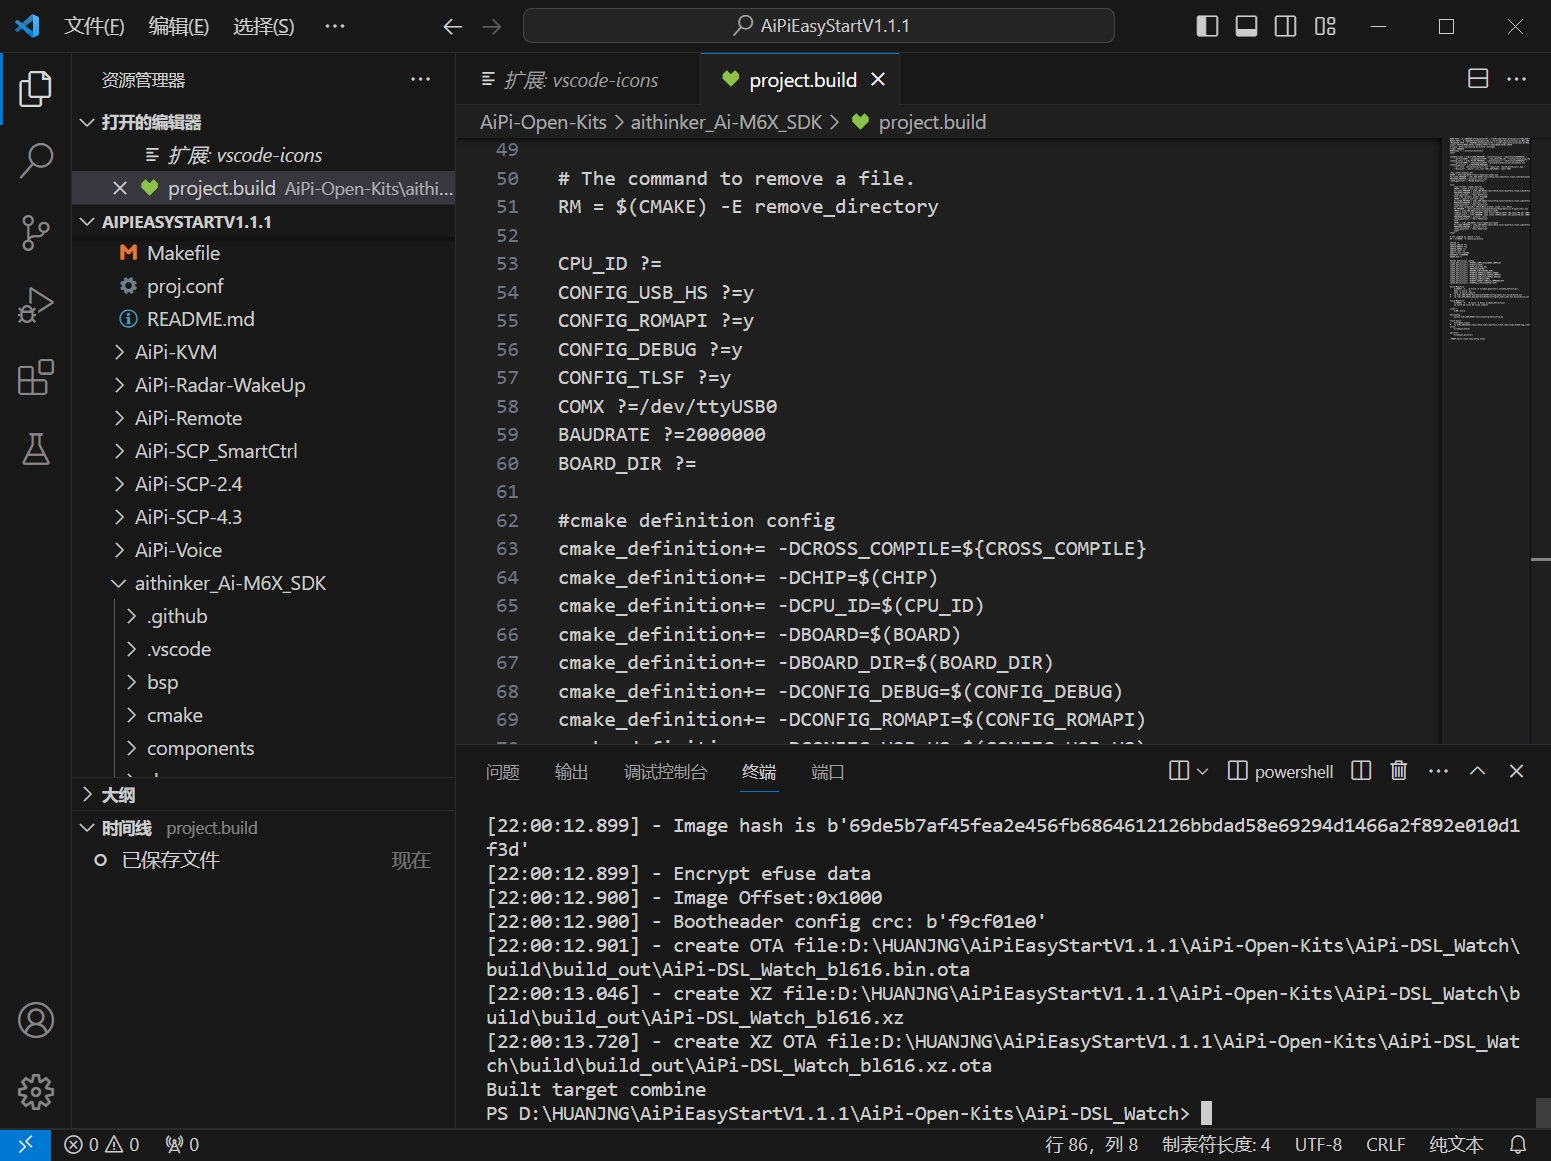Open notifications bell in status bar
The height and width of the screenshot is (1161, 1551).
coord(1518,1145)
